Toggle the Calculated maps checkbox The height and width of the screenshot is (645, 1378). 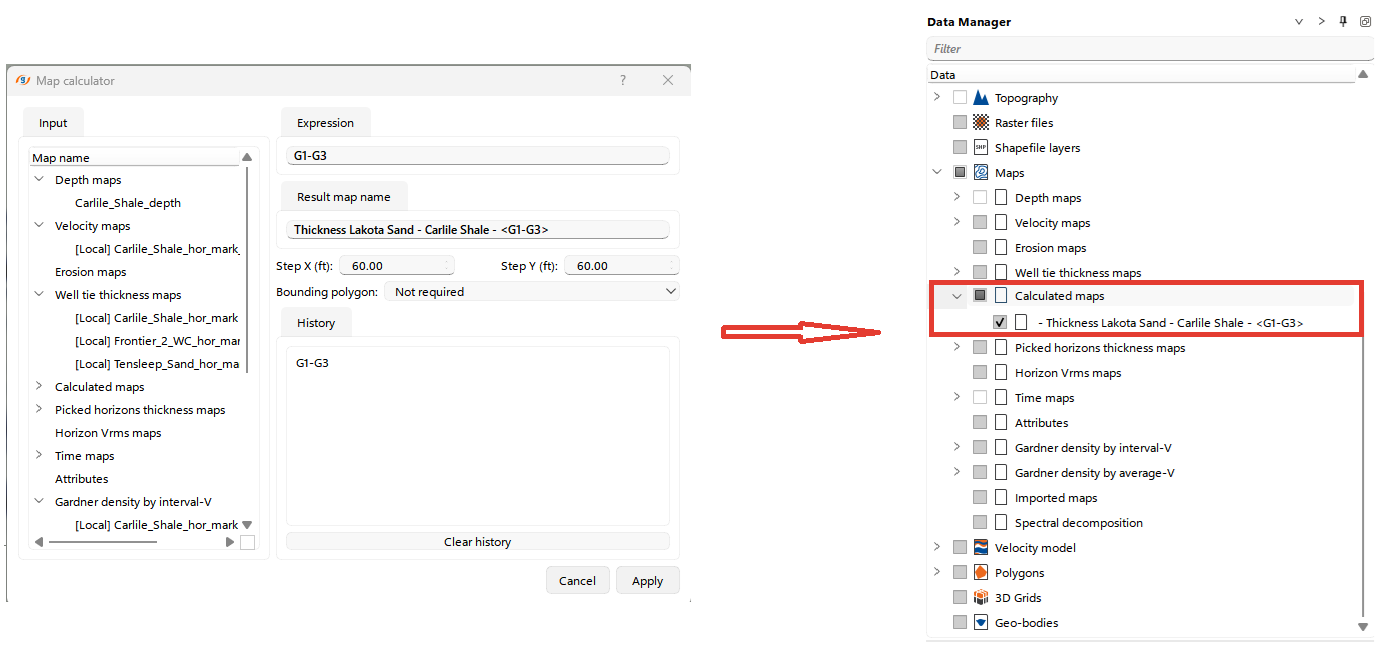point(980,296)
